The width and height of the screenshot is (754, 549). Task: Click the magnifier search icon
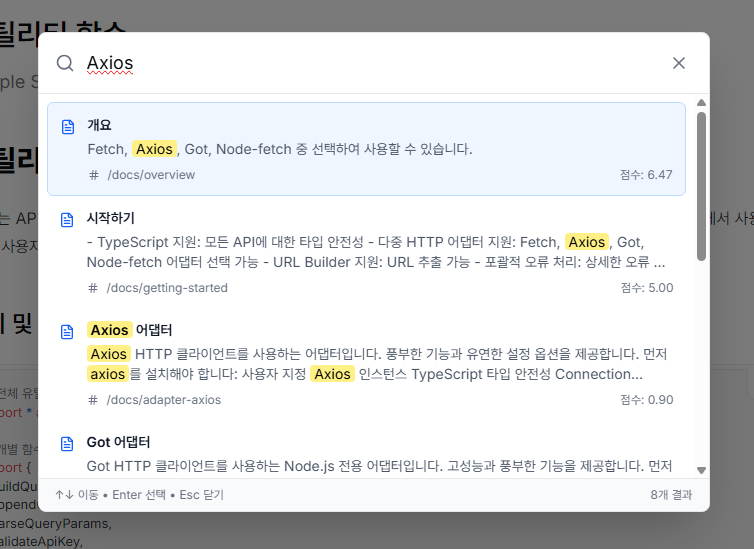(x=65, y=63)
